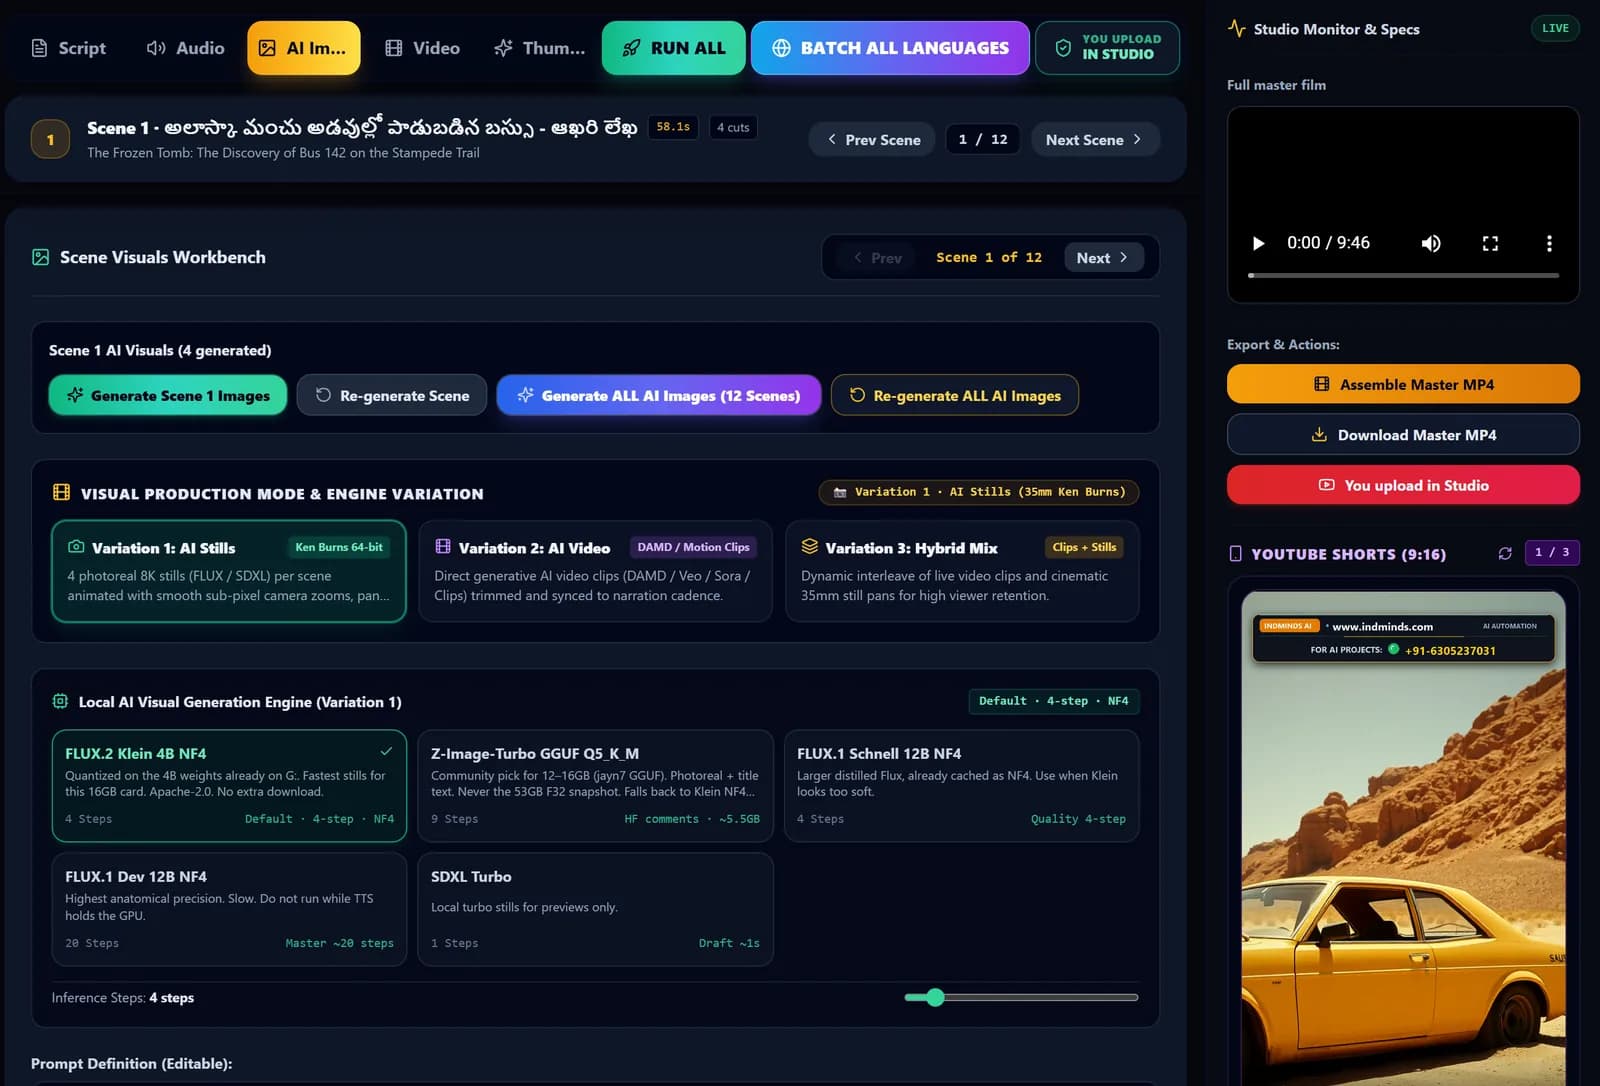Click the scene number 1 badge
Viewport: 1600px width, 1086px height.
pyautogui.click(x=50, y=139)
